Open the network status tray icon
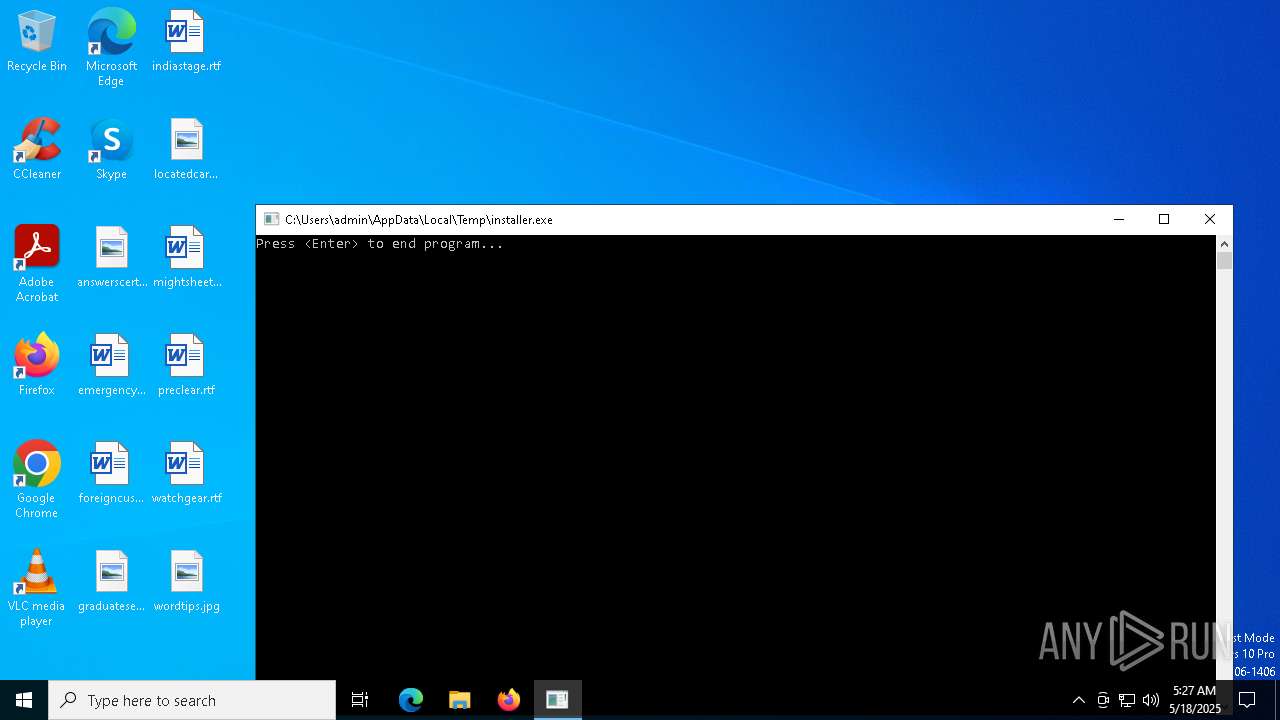 pyautogui.click(x=1127, y=700)
